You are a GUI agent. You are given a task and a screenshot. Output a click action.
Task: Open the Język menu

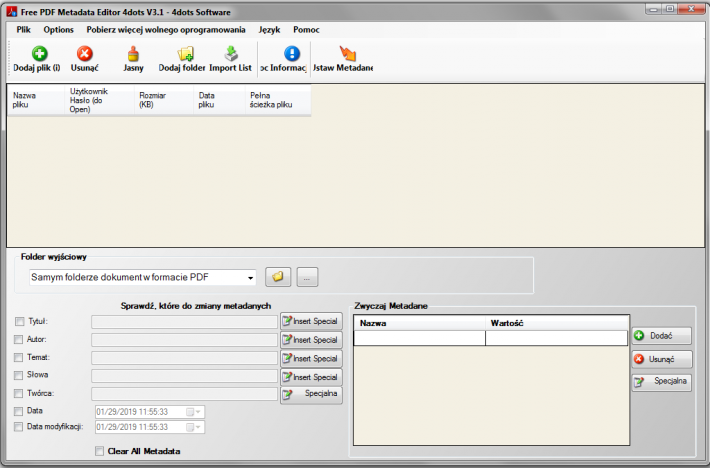269,30
